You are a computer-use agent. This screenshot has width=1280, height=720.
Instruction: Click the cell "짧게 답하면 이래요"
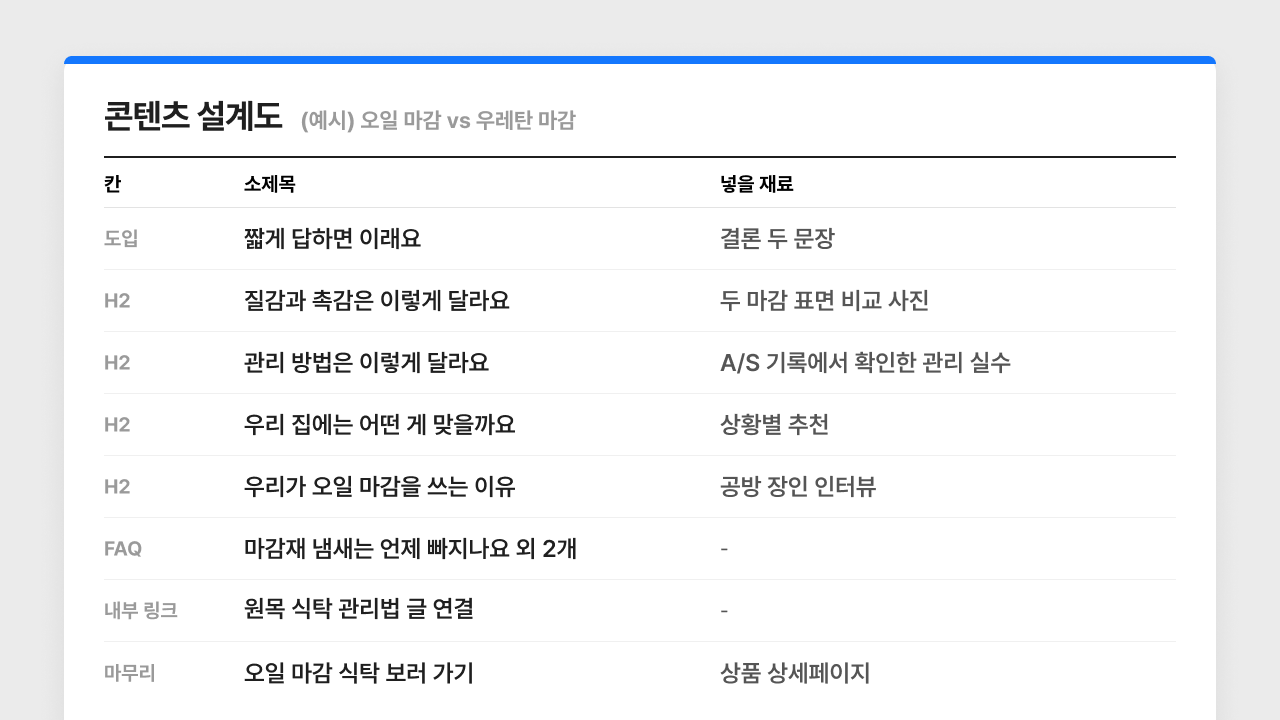coord(332,239)
